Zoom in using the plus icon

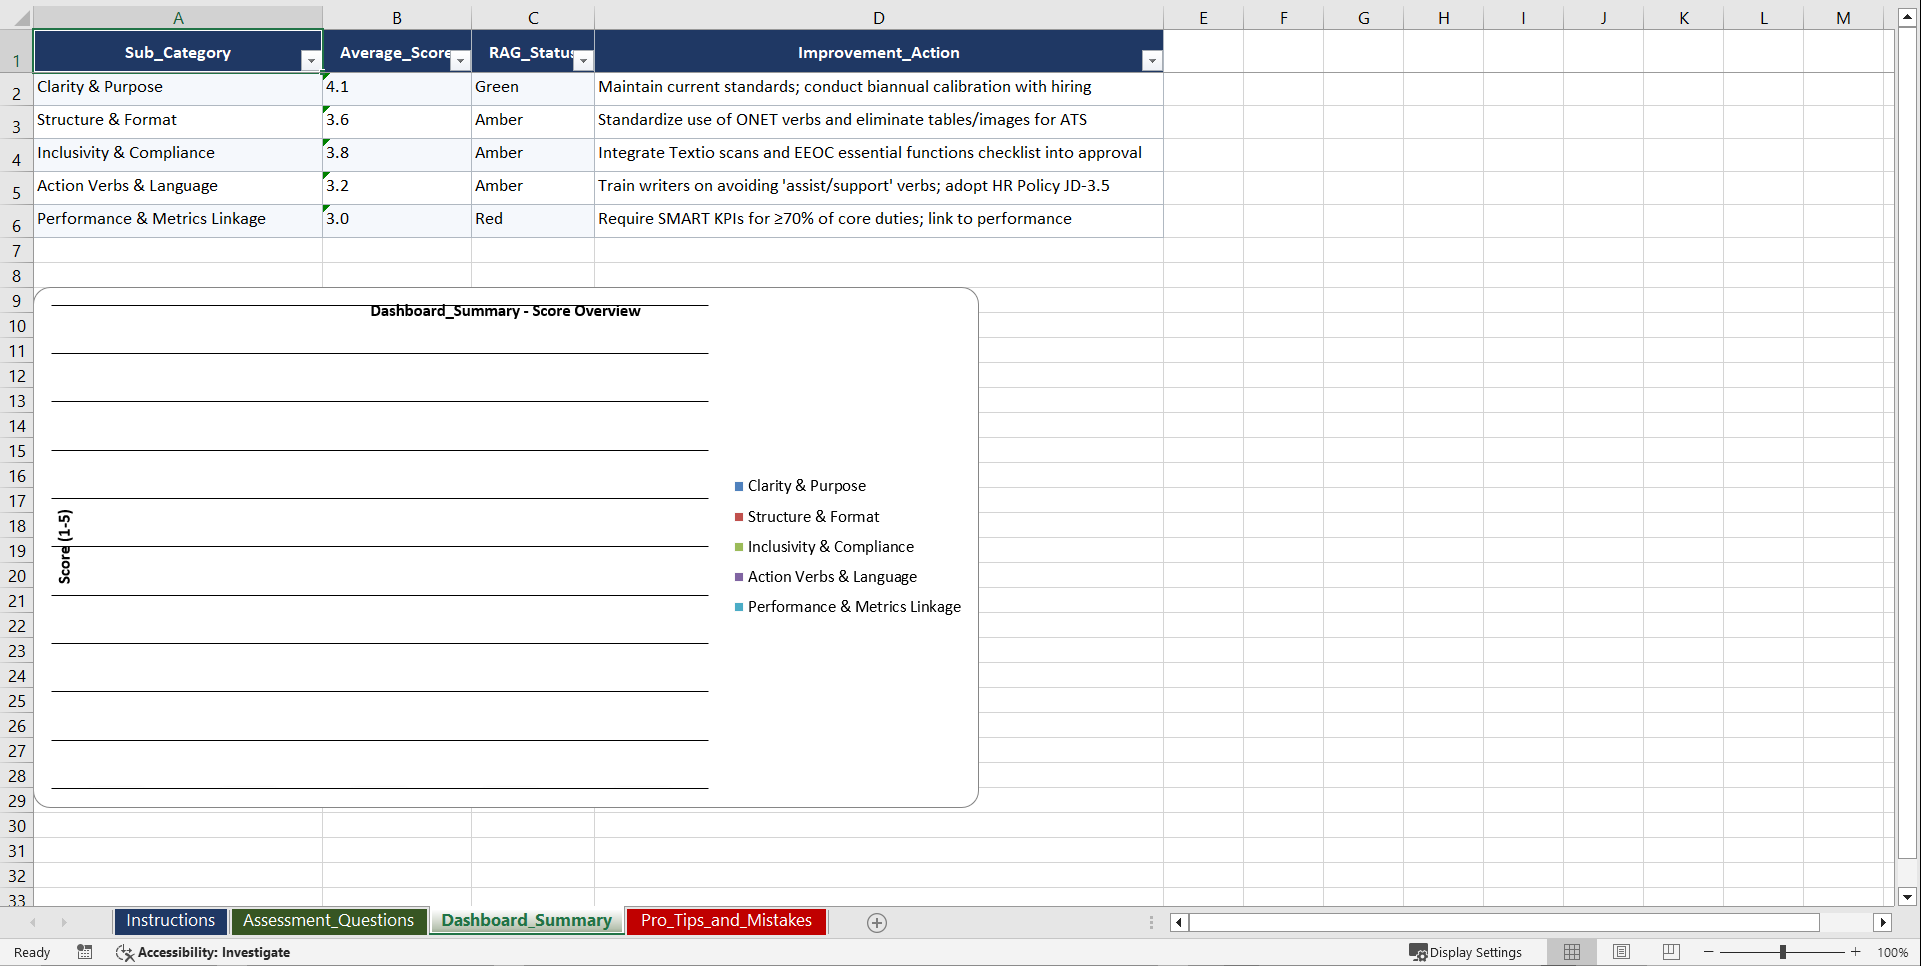[x=1856, y=952]
